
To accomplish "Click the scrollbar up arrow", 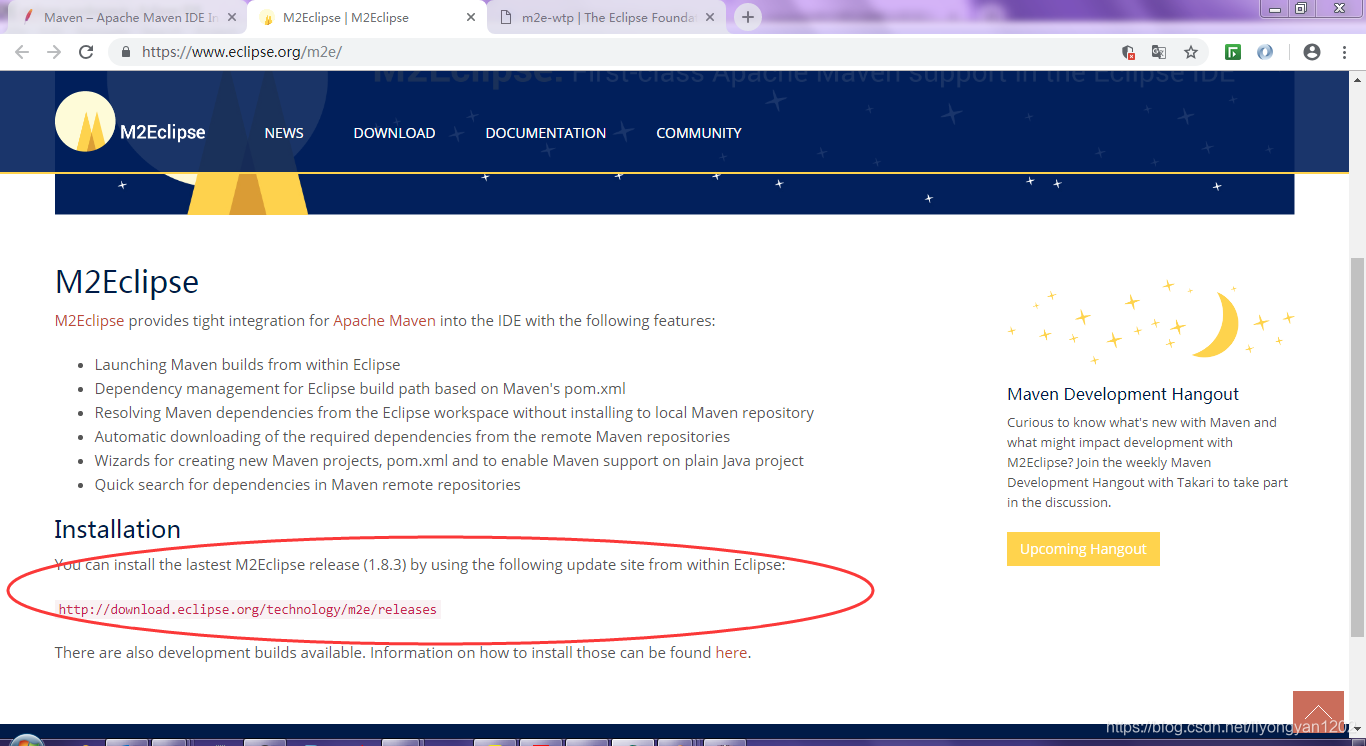I will [x=1357, y=80].
